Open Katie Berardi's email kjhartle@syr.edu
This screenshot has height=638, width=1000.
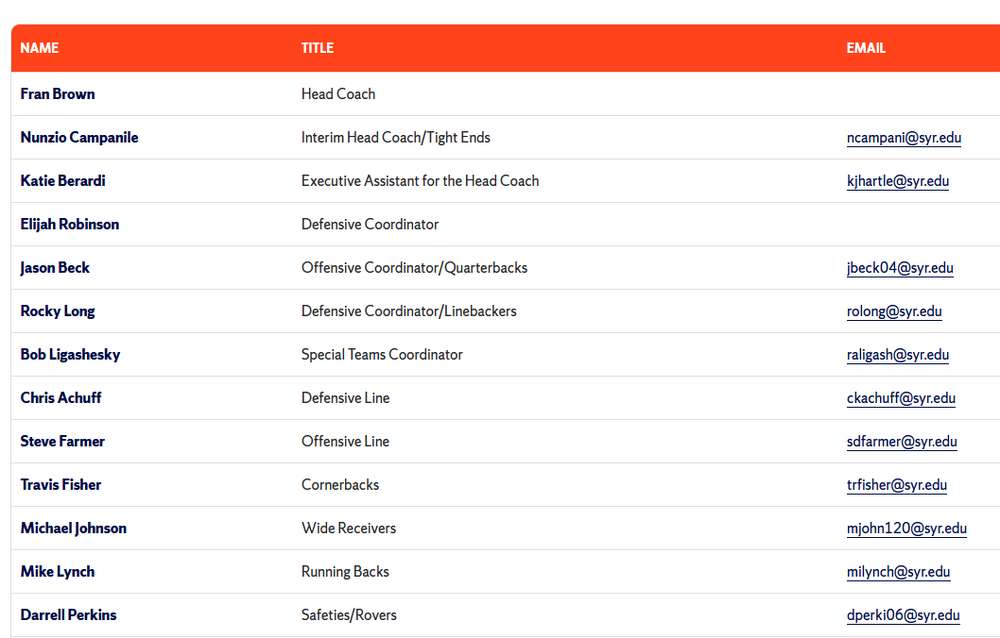(x=897, y=181)
